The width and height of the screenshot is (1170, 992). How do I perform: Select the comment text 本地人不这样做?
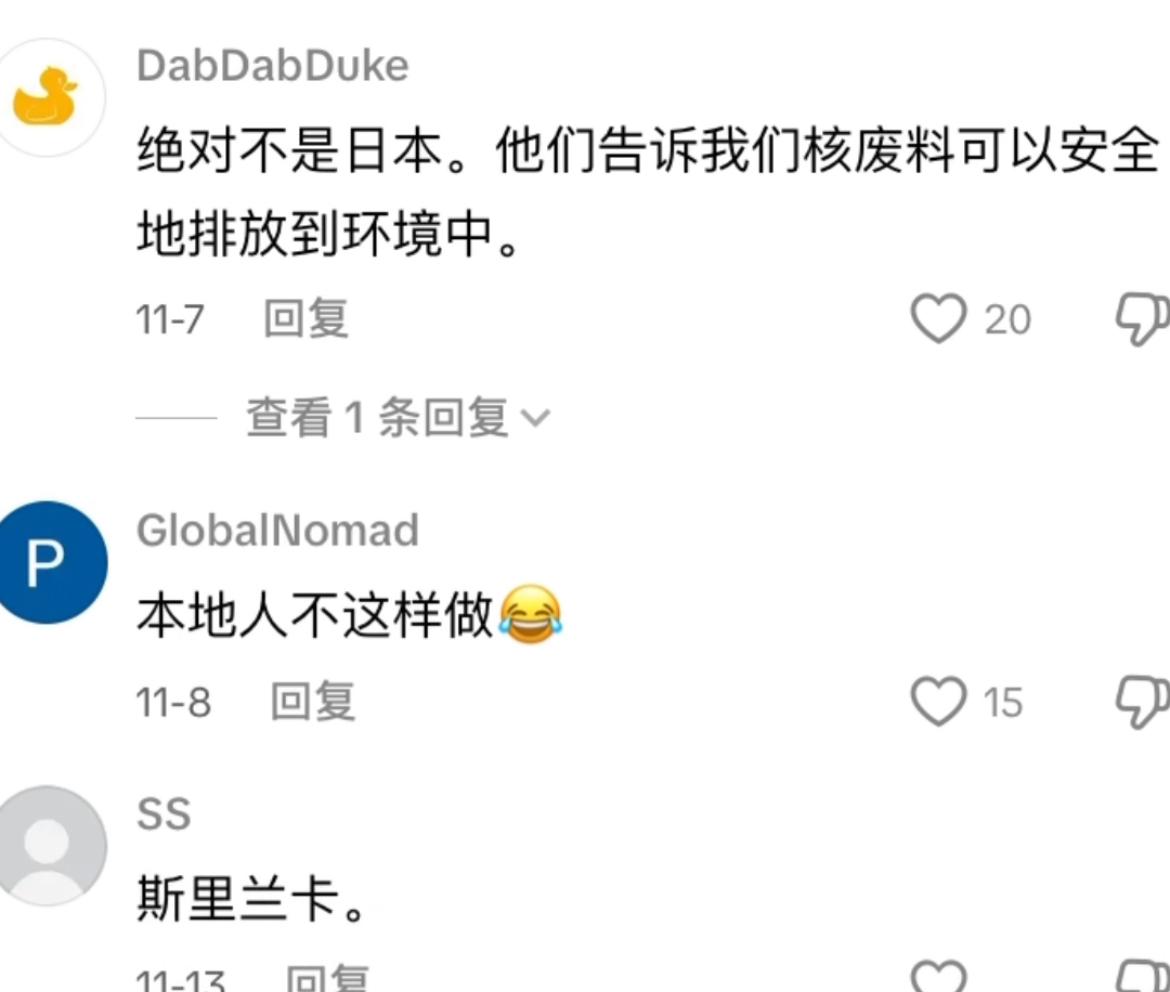(x=315, y=615)
